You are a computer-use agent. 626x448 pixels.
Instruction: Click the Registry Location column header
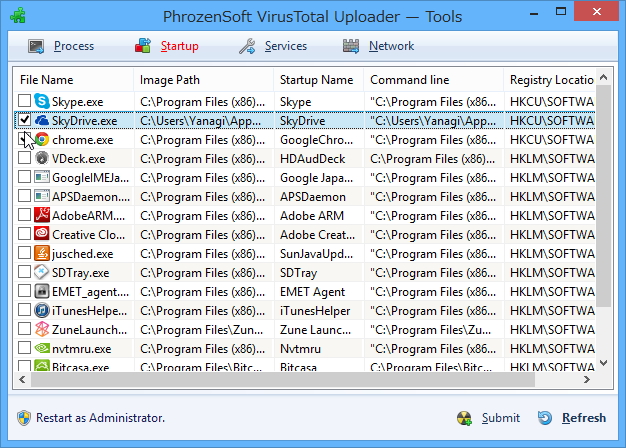549,80
